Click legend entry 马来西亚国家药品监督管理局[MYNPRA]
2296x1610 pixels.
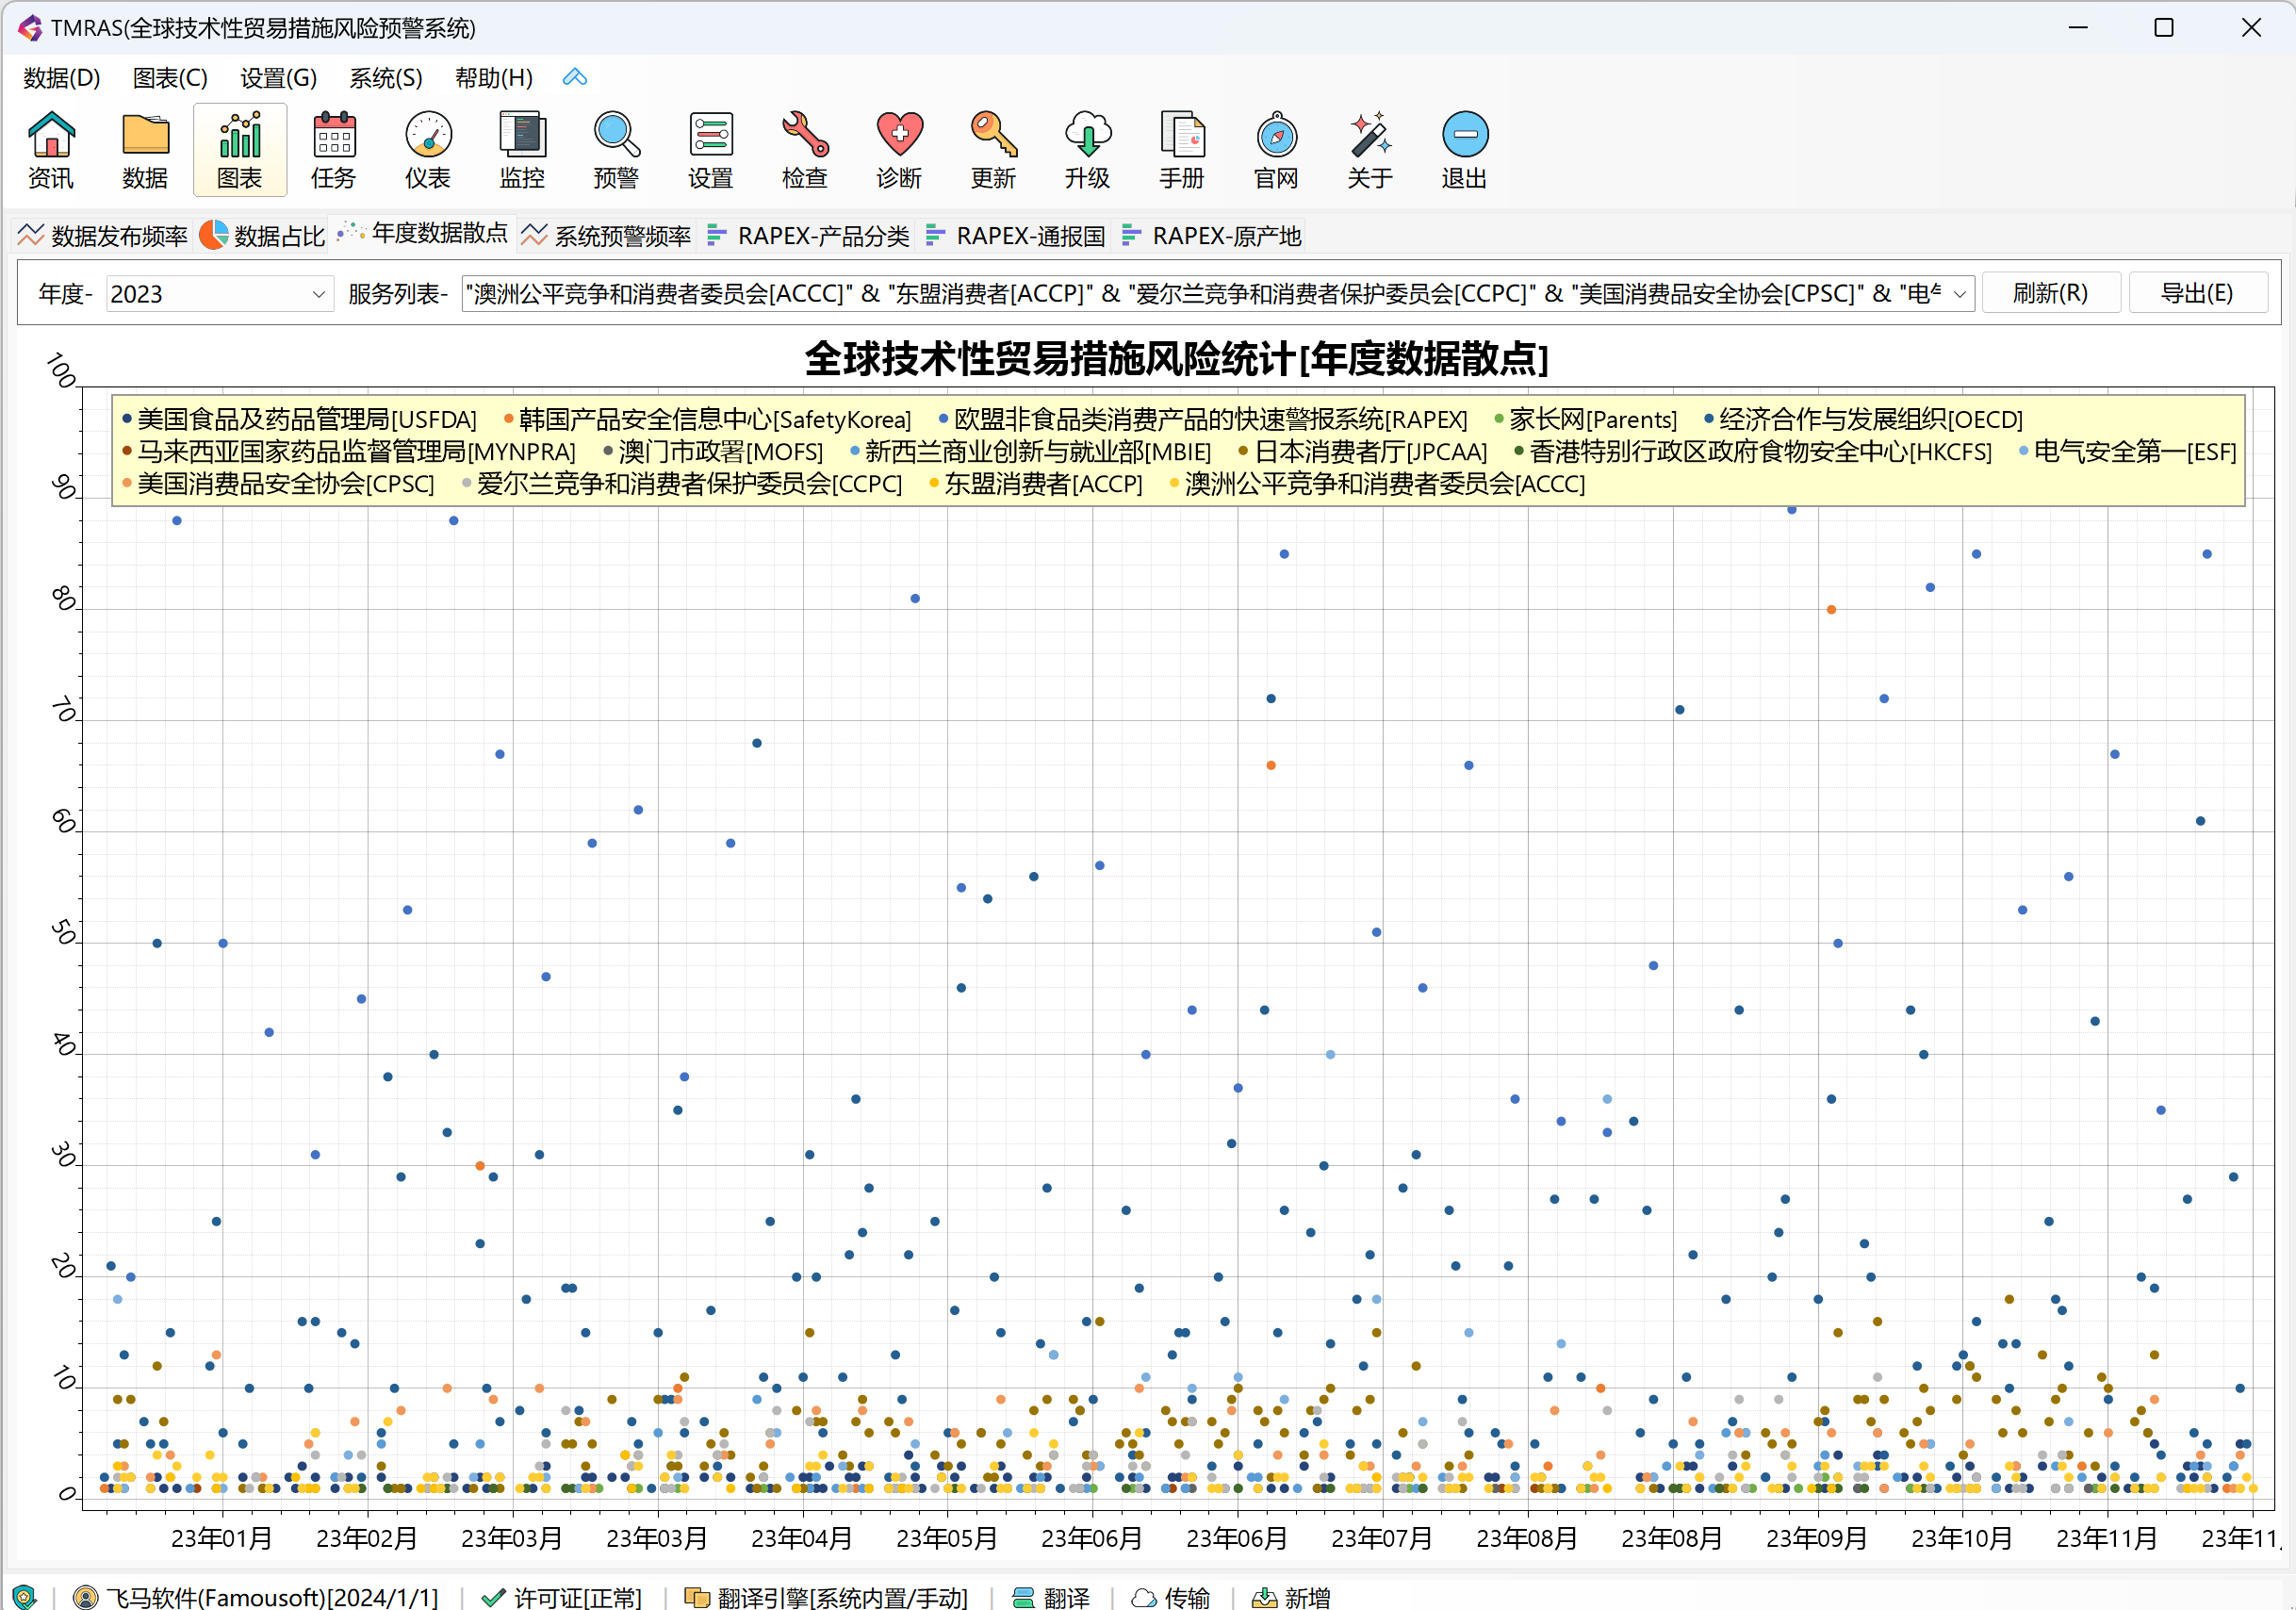[348, 451]
